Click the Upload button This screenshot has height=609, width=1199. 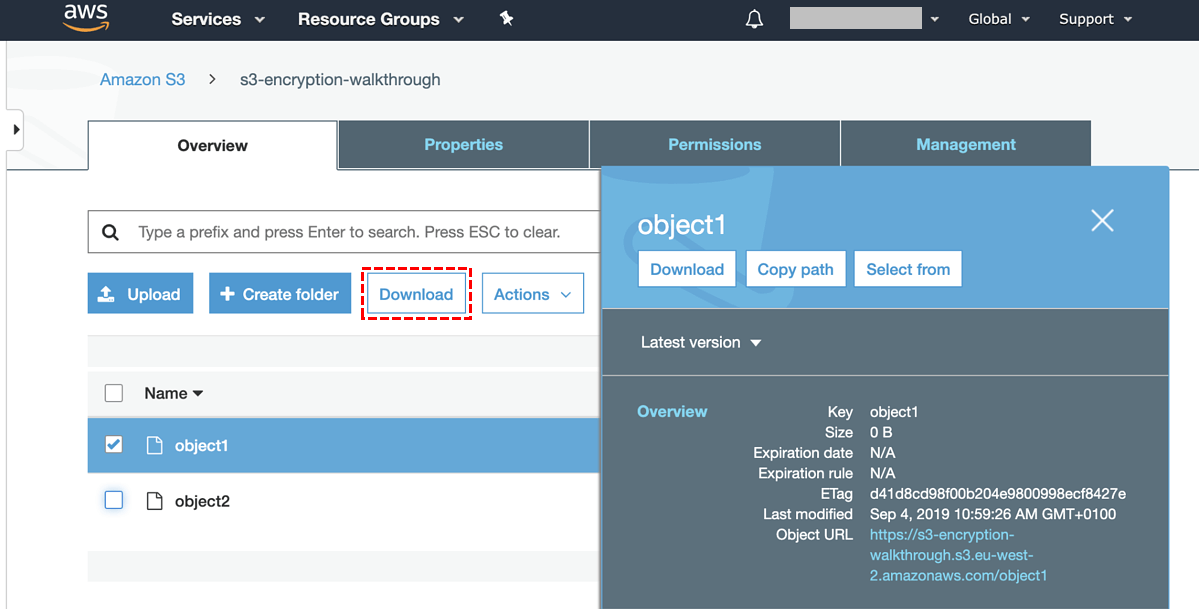click(x=140, y=294)
